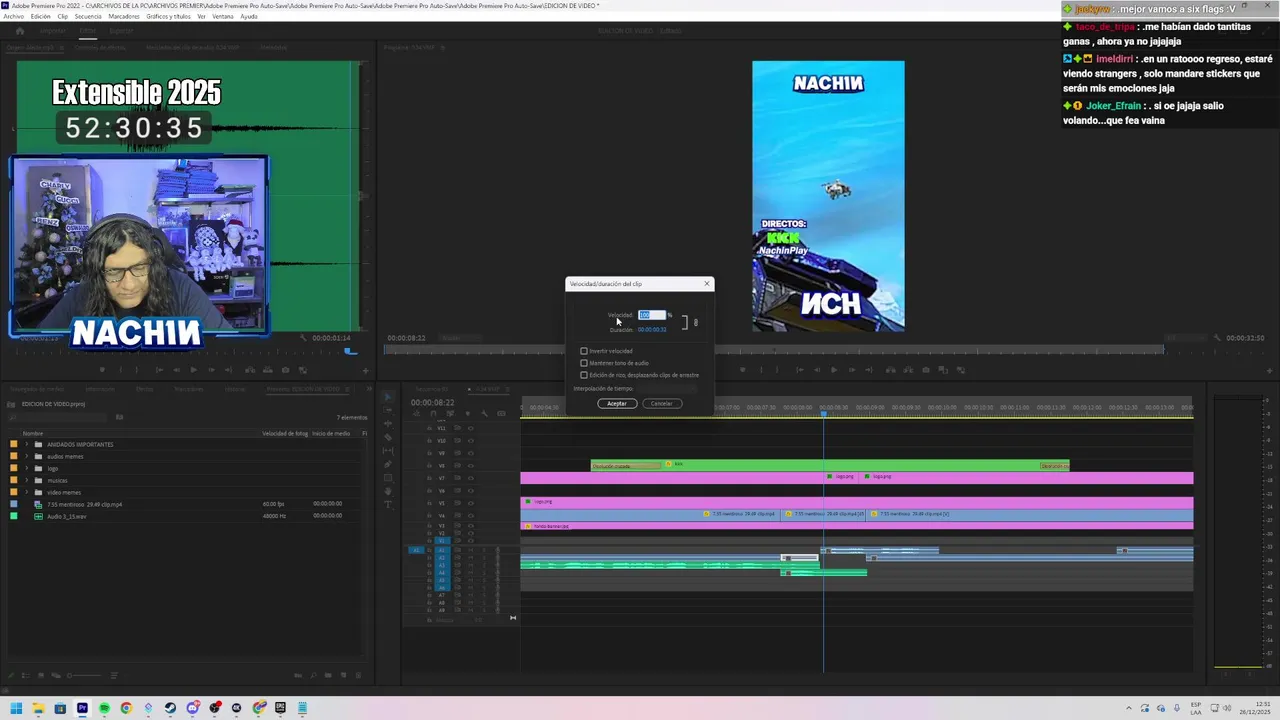
Task: Click the orange label swatch of ANIDADOS IMPORTANTES
Action: 13,444
